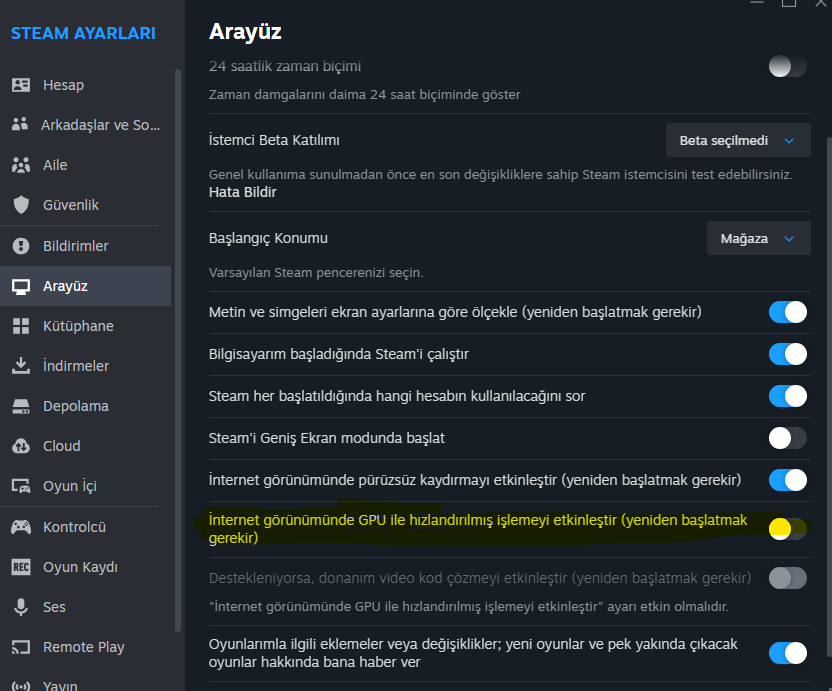The height and width of the screenshot is (691, 832).
Task: Open the Beta seçilmedi dropdown
Action: [738, 140]
